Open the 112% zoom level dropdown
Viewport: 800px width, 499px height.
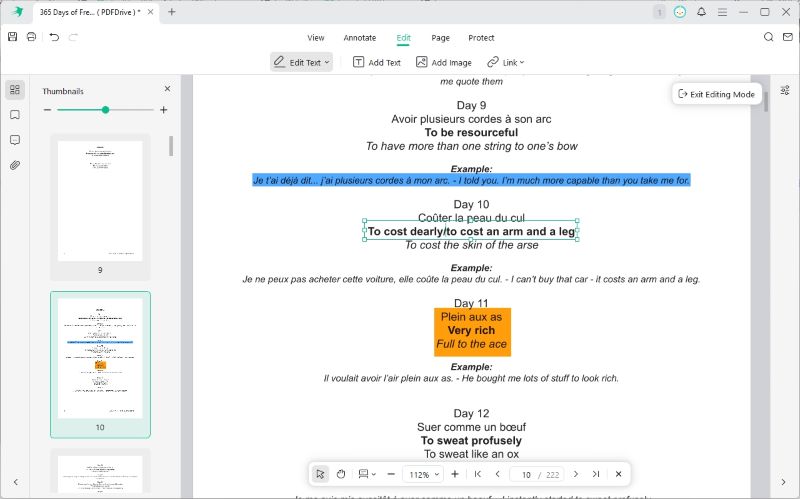point(423,474)
